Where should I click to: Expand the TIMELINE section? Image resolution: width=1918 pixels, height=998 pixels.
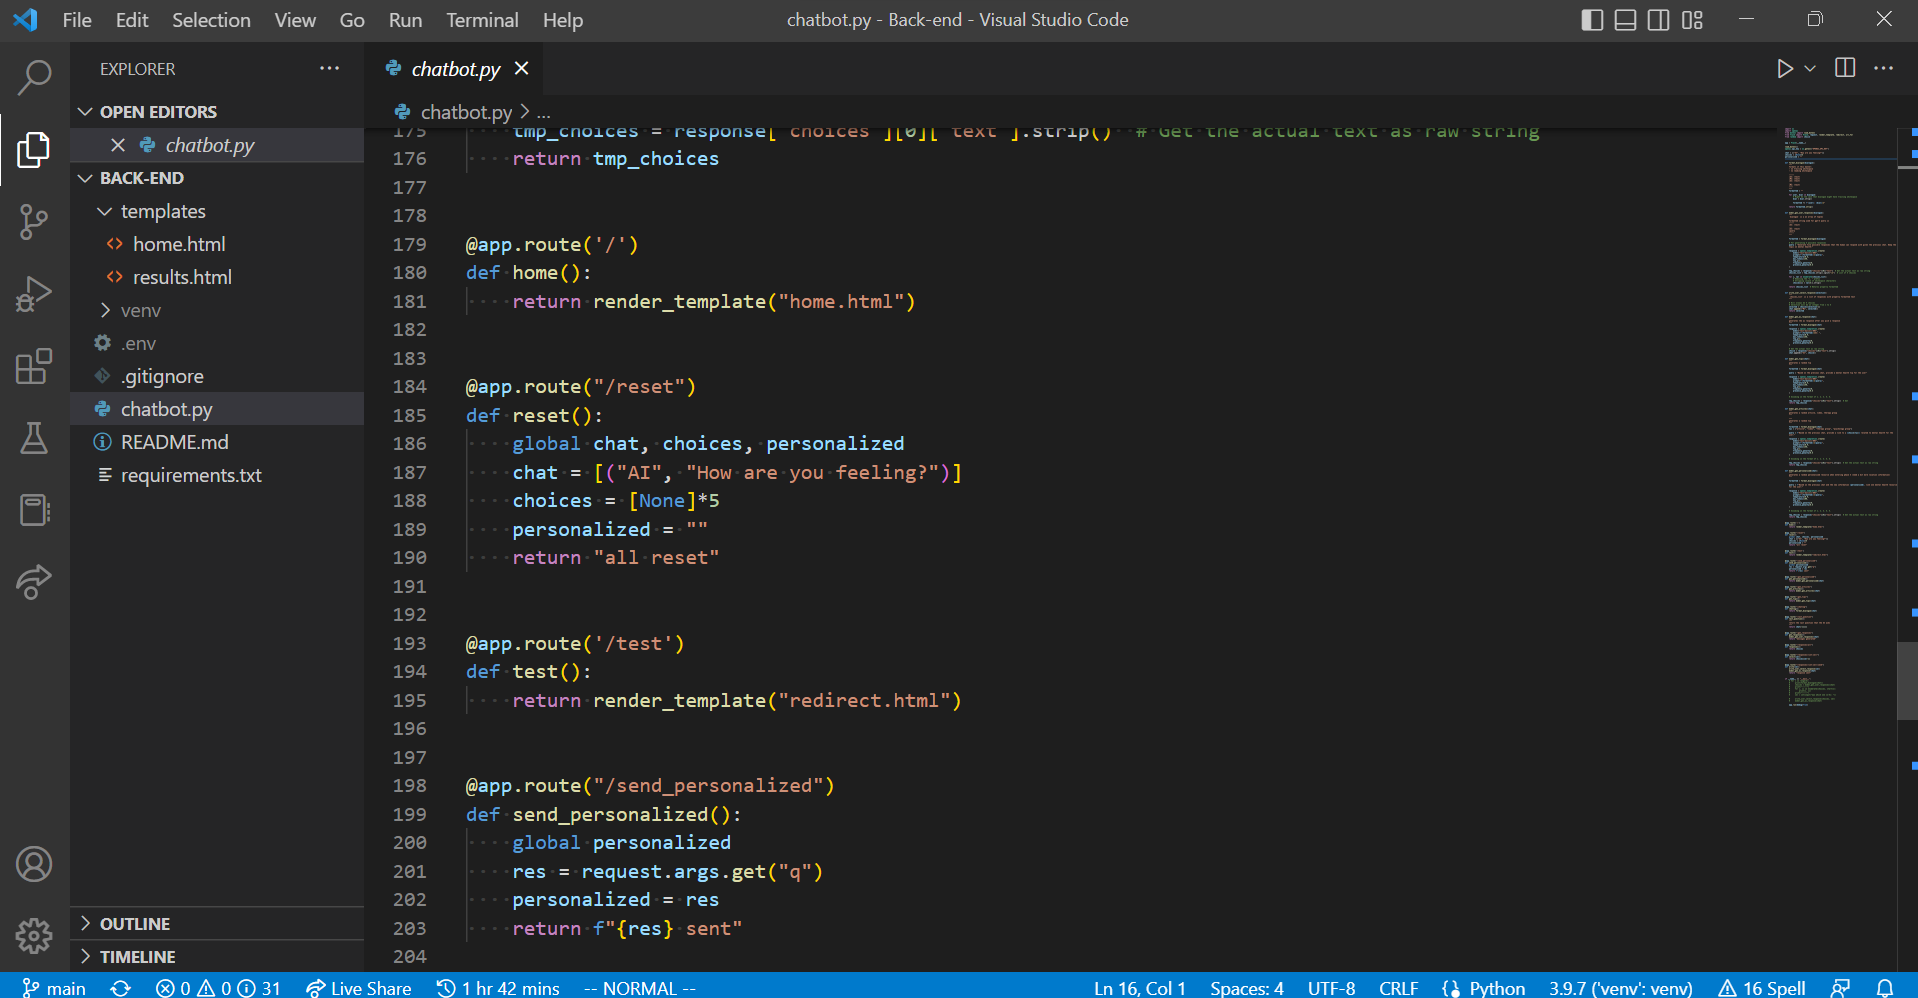[x=217, y=957]
